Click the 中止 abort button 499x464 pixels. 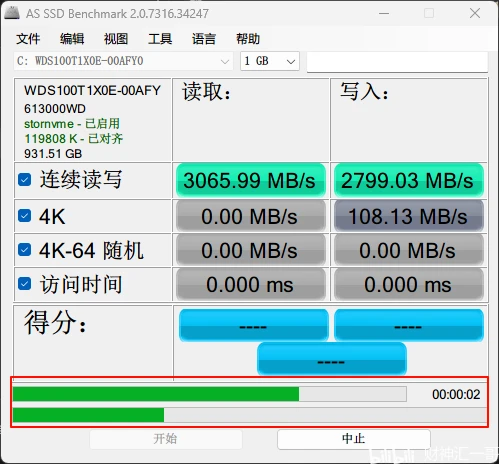[354, 439]
